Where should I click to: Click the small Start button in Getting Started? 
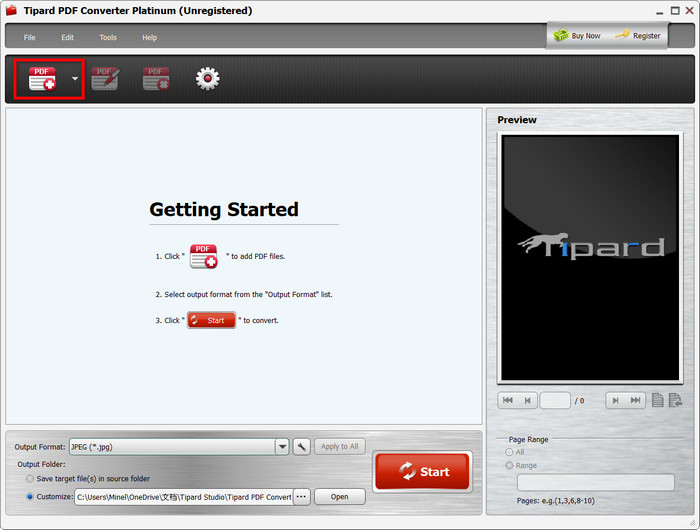point(211,320)
